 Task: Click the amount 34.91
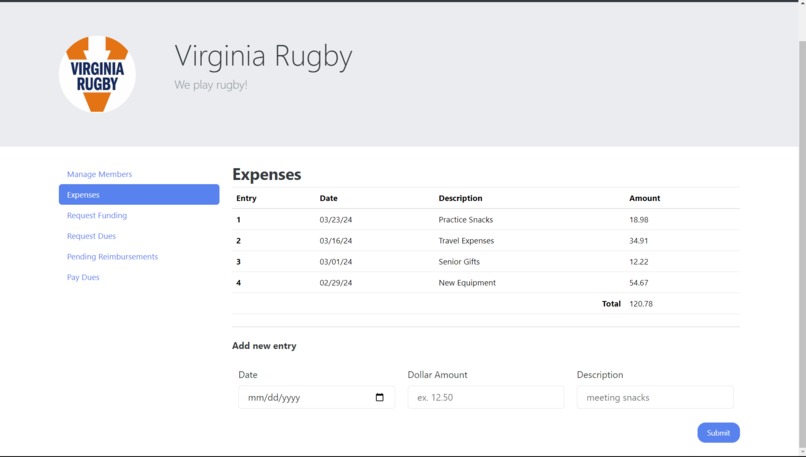click(x=638, y=241)
